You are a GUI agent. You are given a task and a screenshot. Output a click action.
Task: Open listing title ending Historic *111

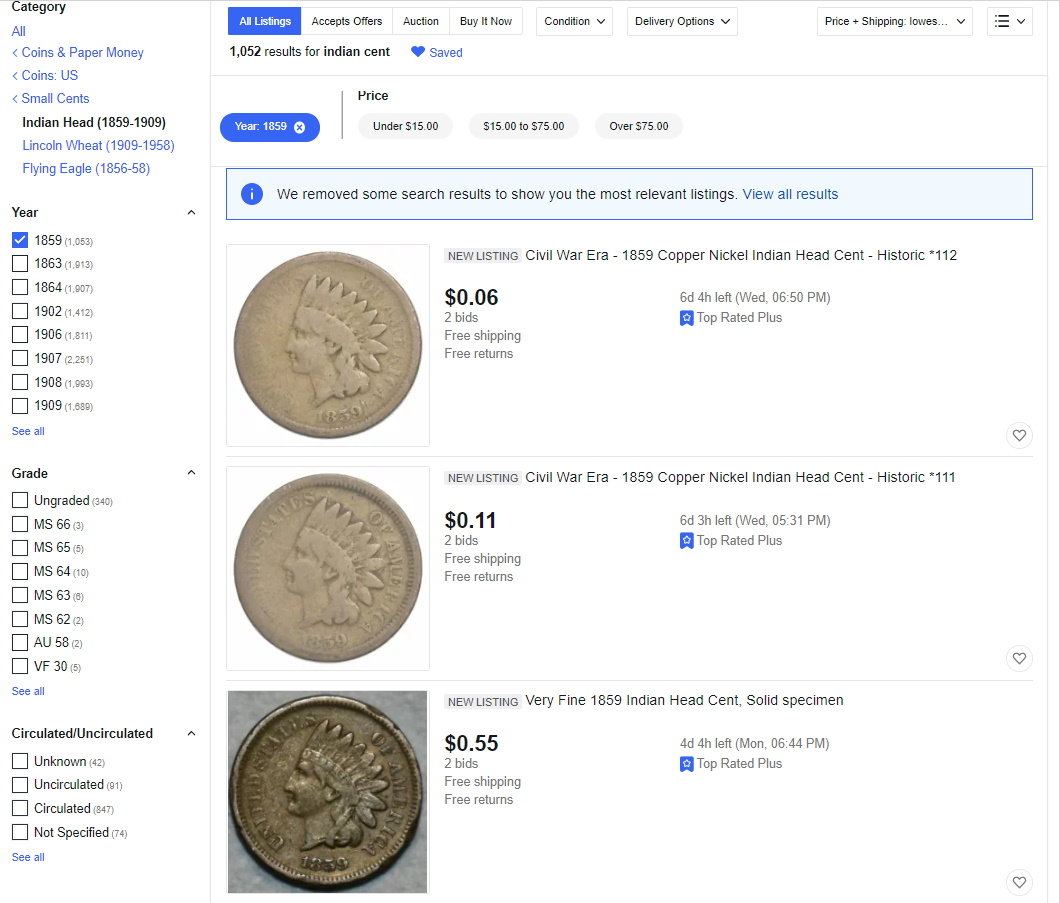click(740, 478)
